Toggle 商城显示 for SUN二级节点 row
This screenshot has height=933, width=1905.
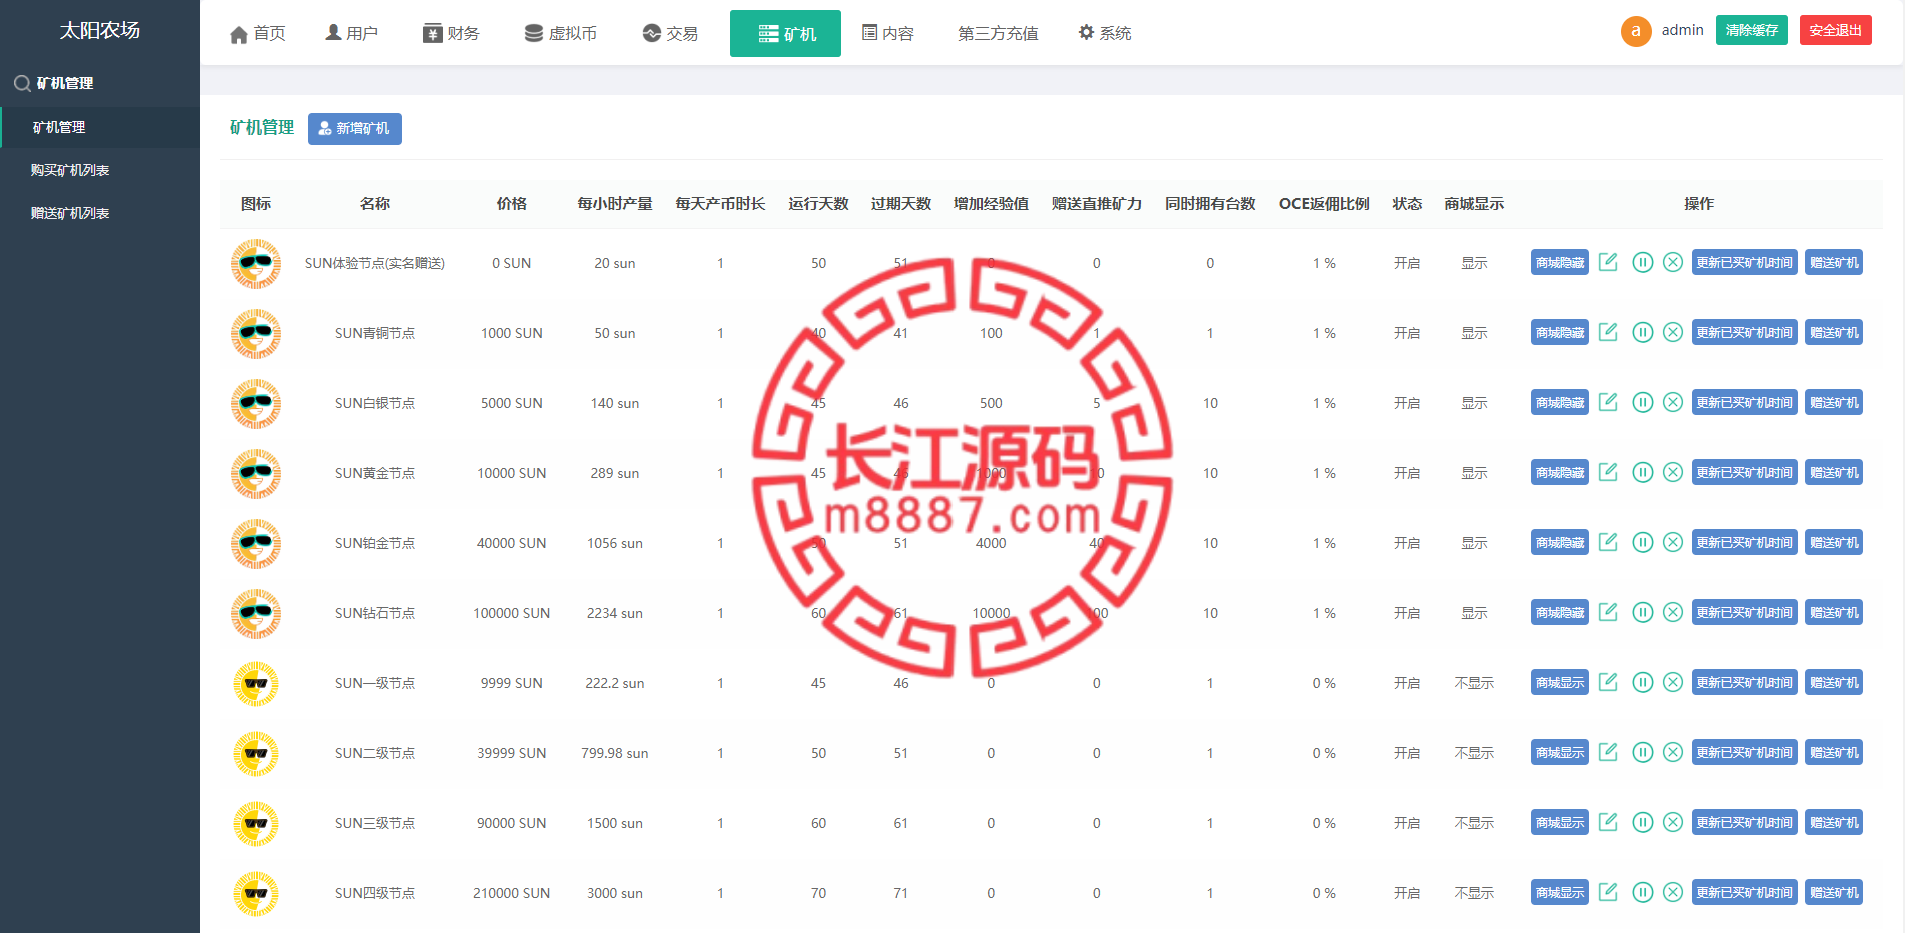[x=1560, y=753]
